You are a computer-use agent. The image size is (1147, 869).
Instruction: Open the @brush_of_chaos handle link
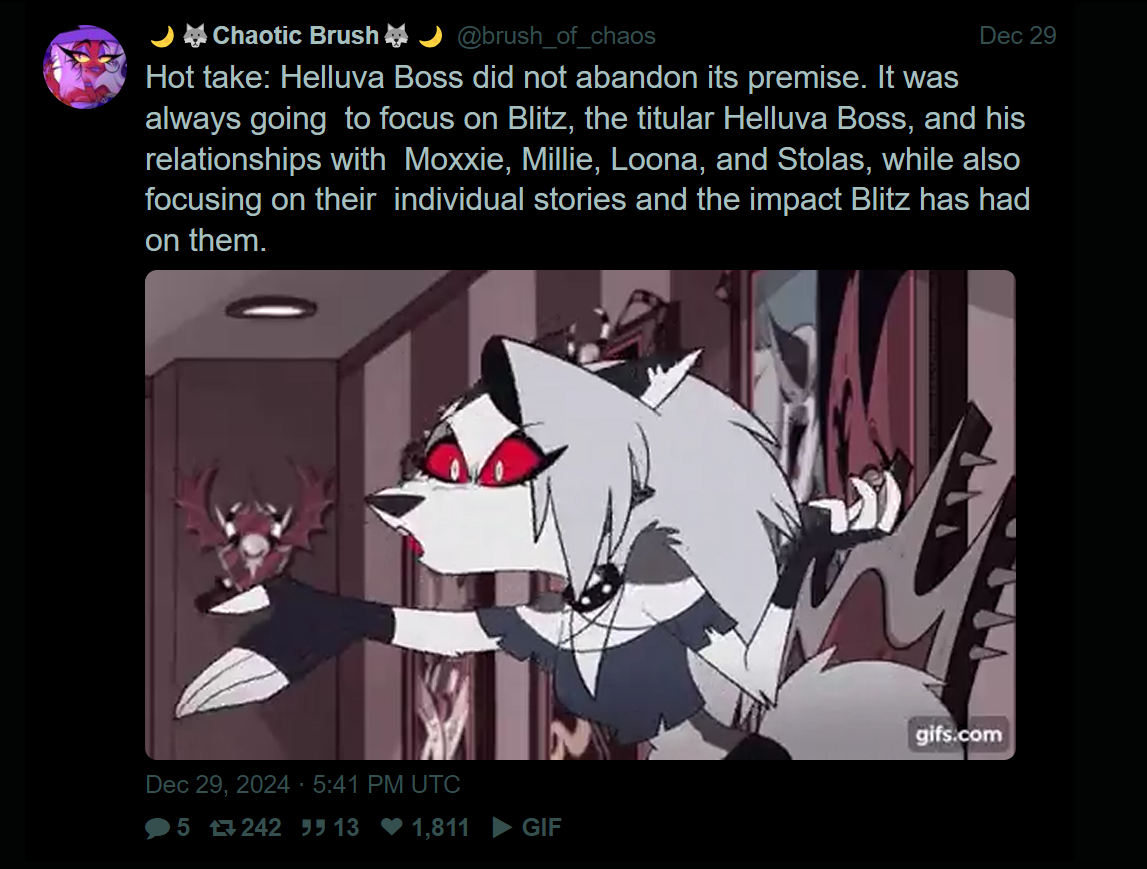coord(556,36)
